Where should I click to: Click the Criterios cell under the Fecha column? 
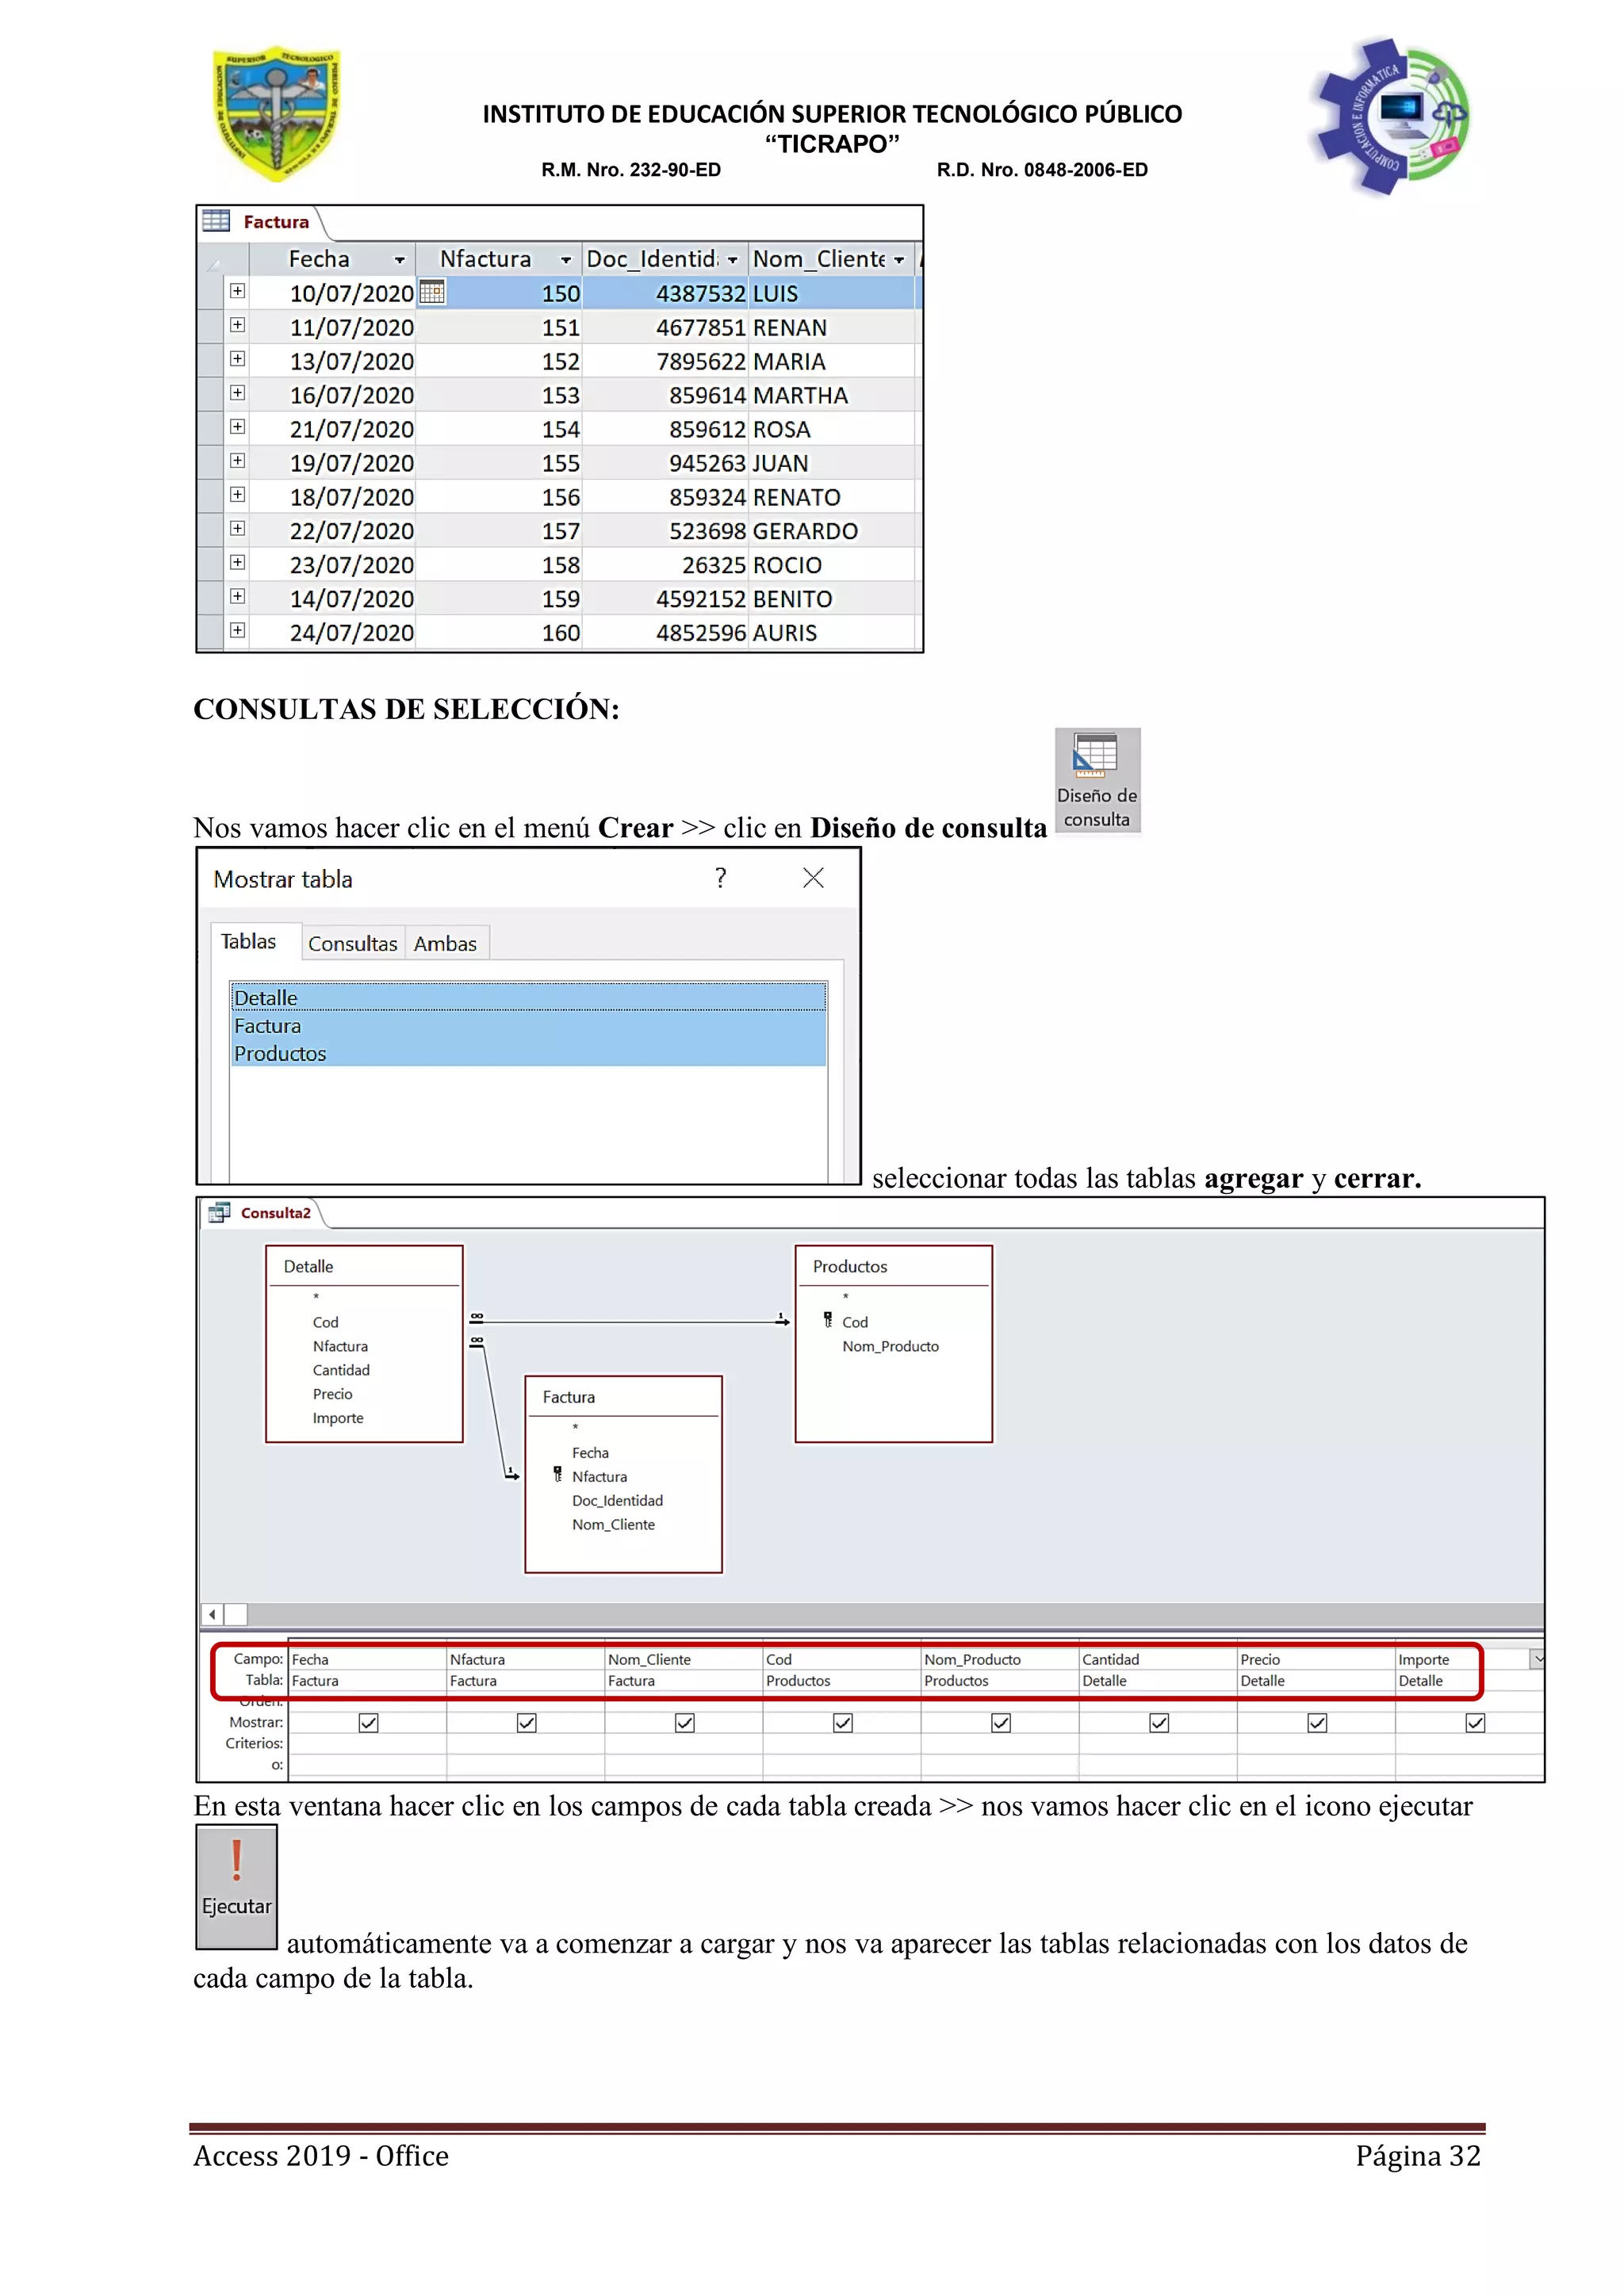coord(367,1743)
